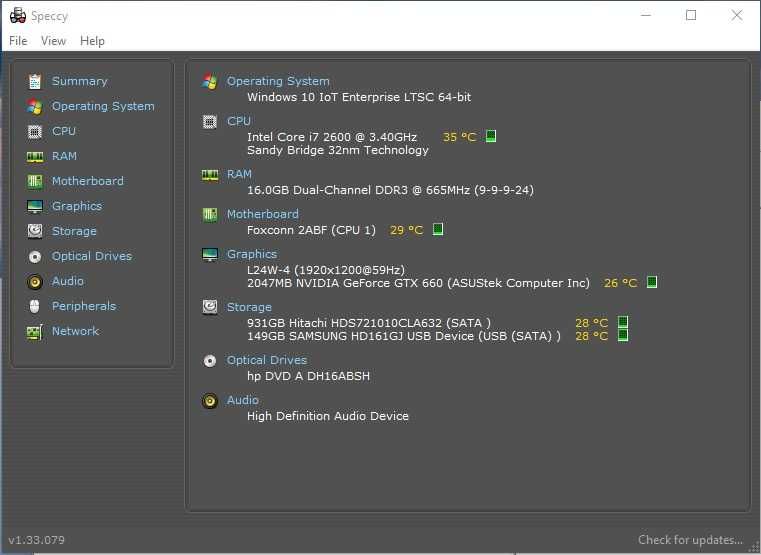Open the File menu
The width and height of the screenshot is (761, 555).
[18, 41]
